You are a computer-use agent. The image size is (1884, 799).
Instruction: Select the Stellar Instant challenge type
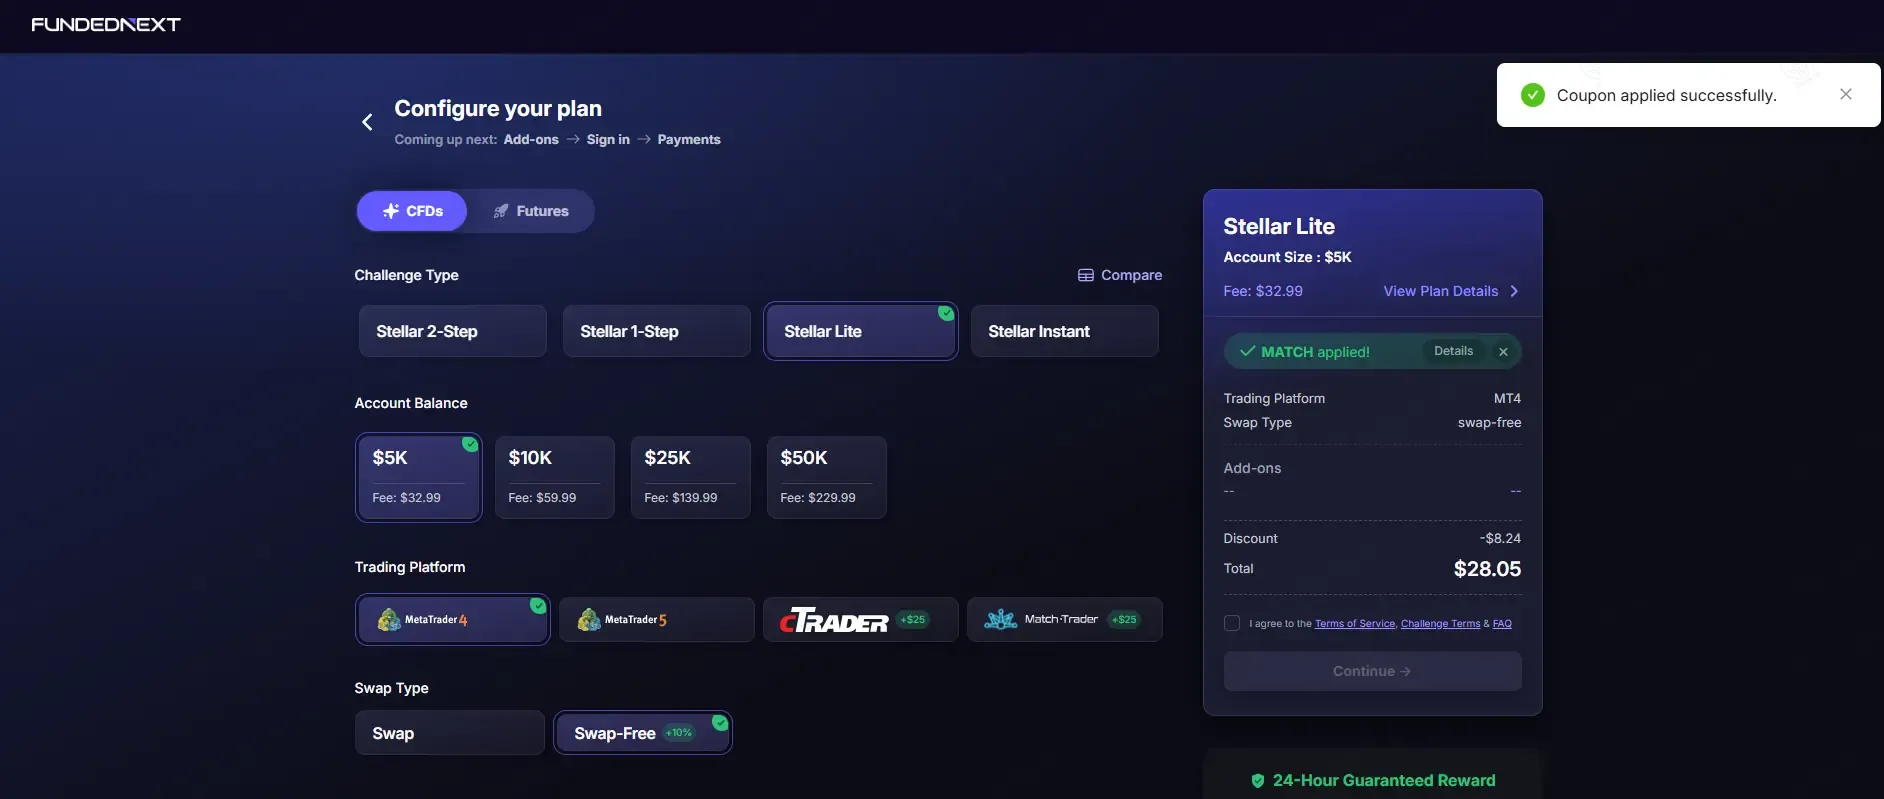tap(1065, 331)
